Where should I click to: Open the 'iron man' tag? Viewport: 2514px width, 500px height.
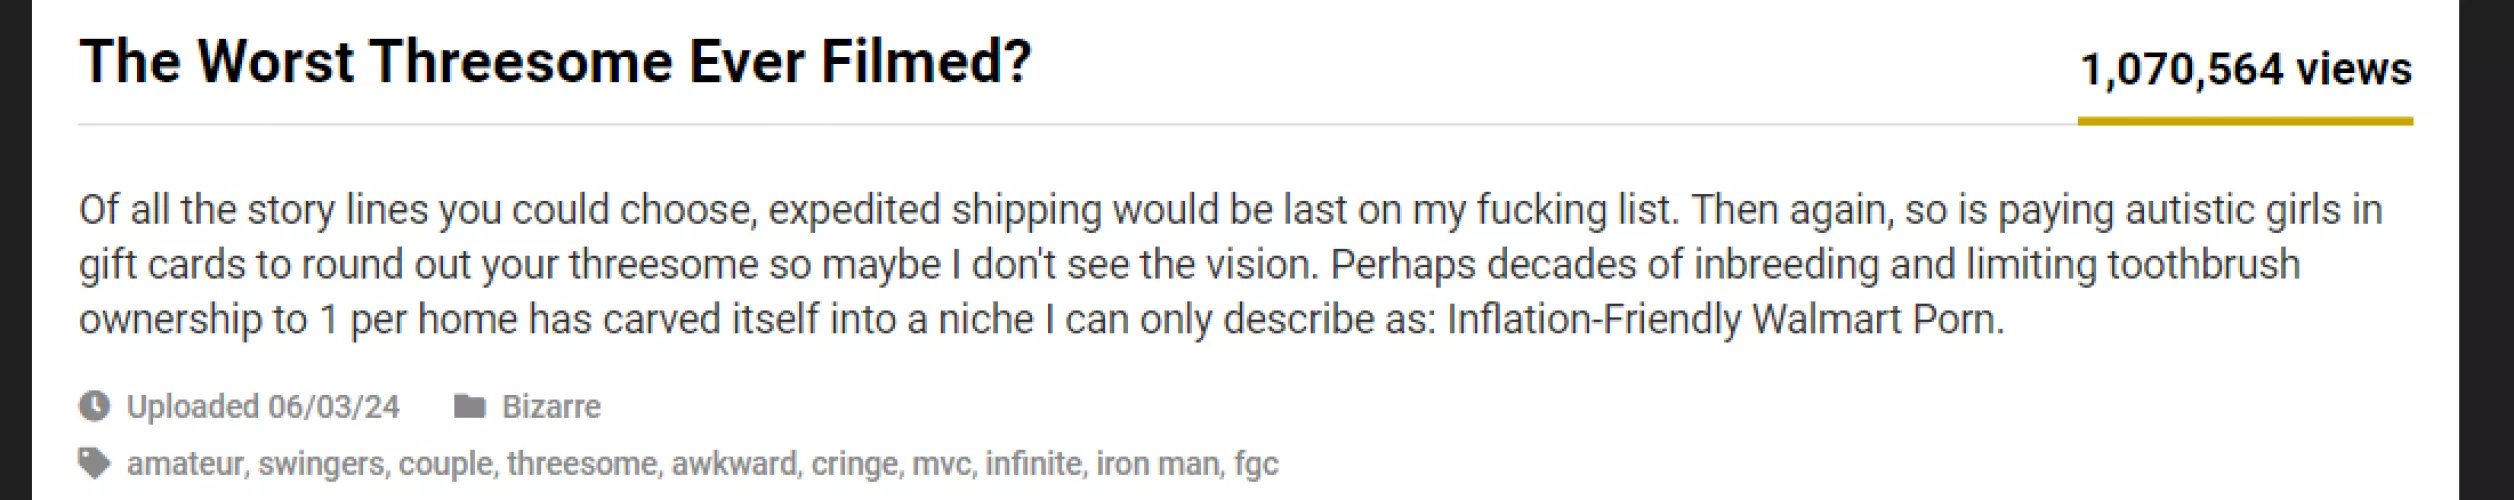coord(1157,463)
